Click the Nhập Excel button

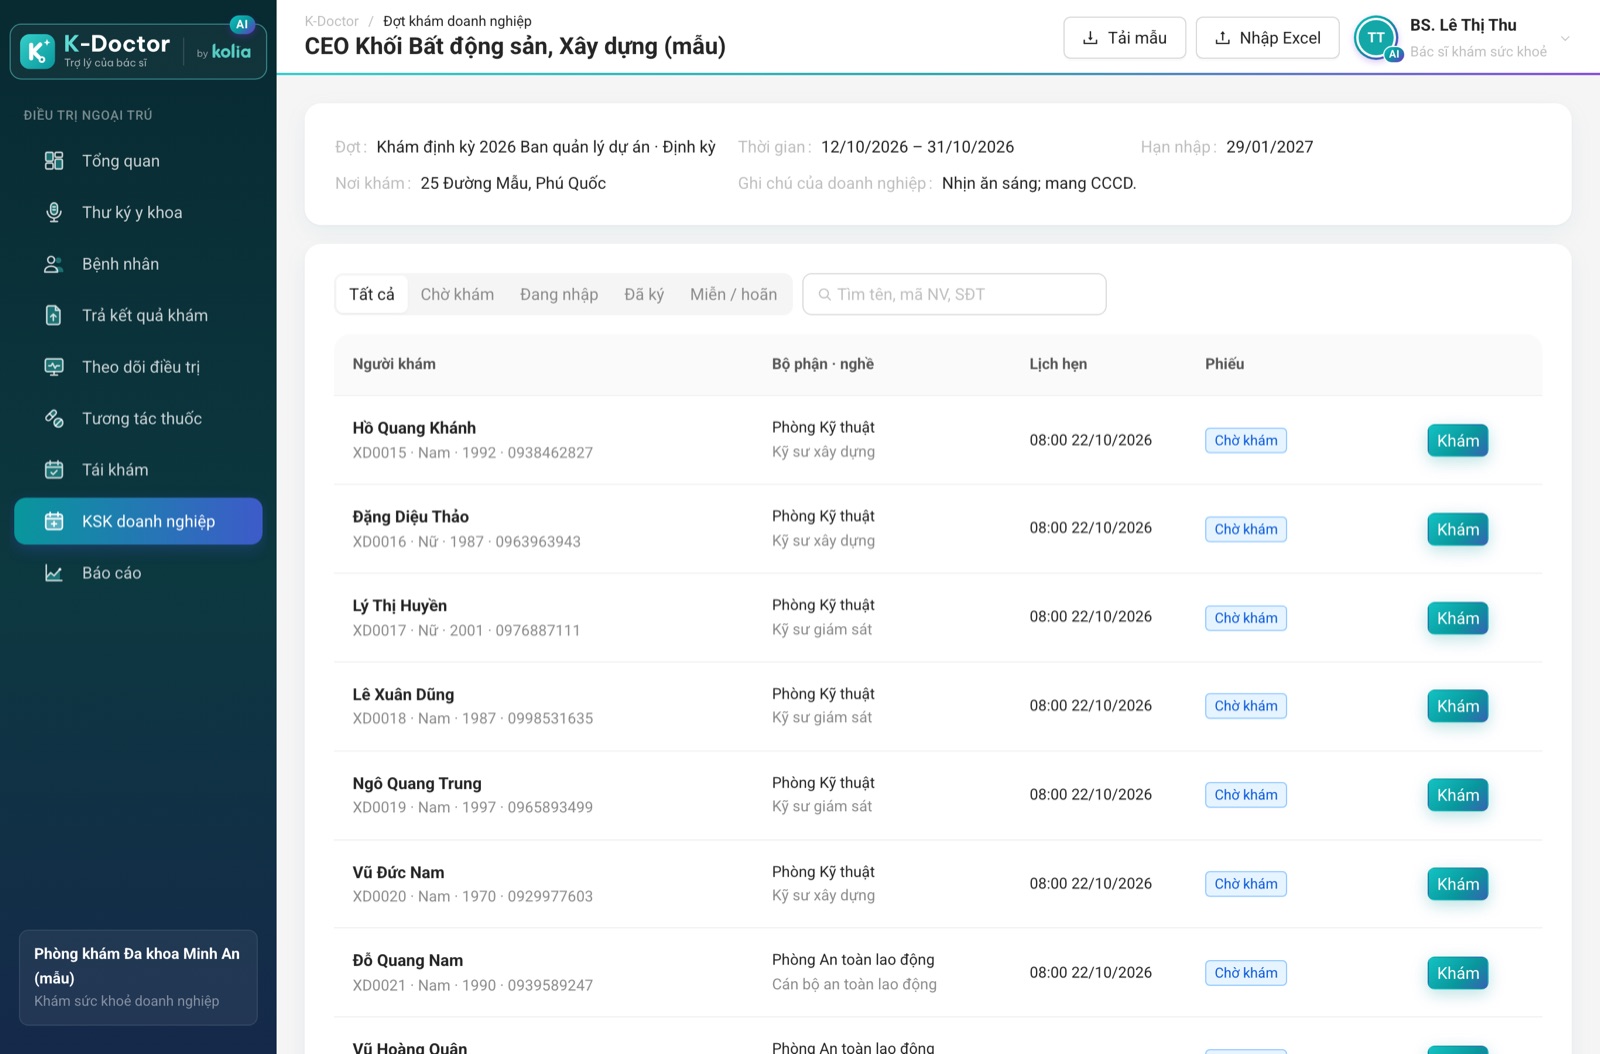[1267, 38]
